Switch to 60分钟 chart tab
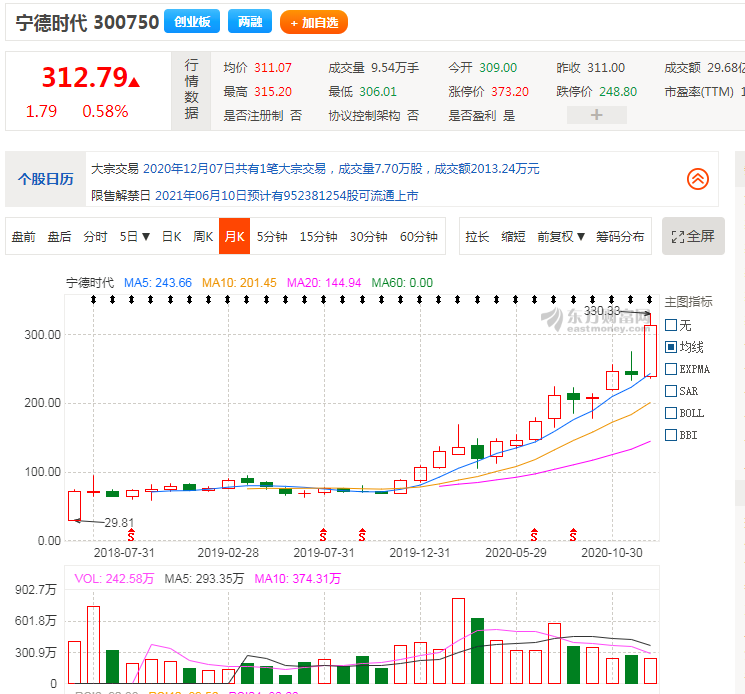This screenshot has height=694, width=745. point(419,237)
